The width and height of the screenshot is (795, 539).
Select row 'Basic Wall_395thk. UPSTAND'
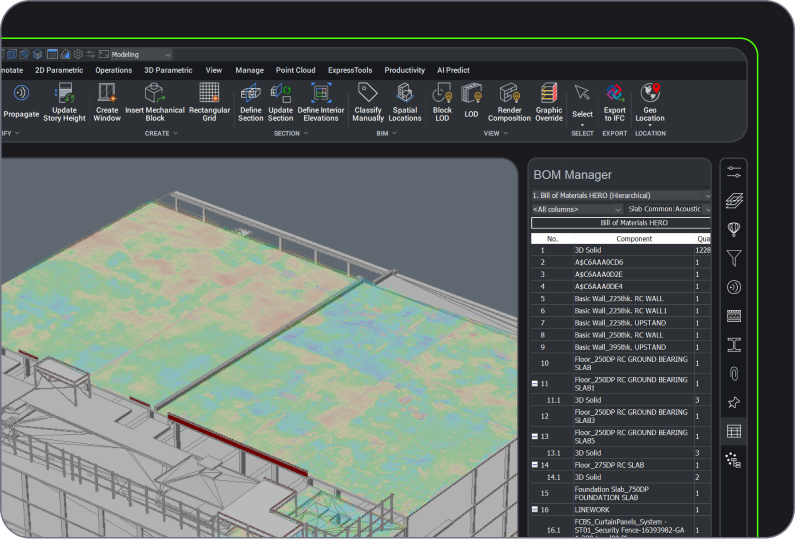tap(621, 347)
